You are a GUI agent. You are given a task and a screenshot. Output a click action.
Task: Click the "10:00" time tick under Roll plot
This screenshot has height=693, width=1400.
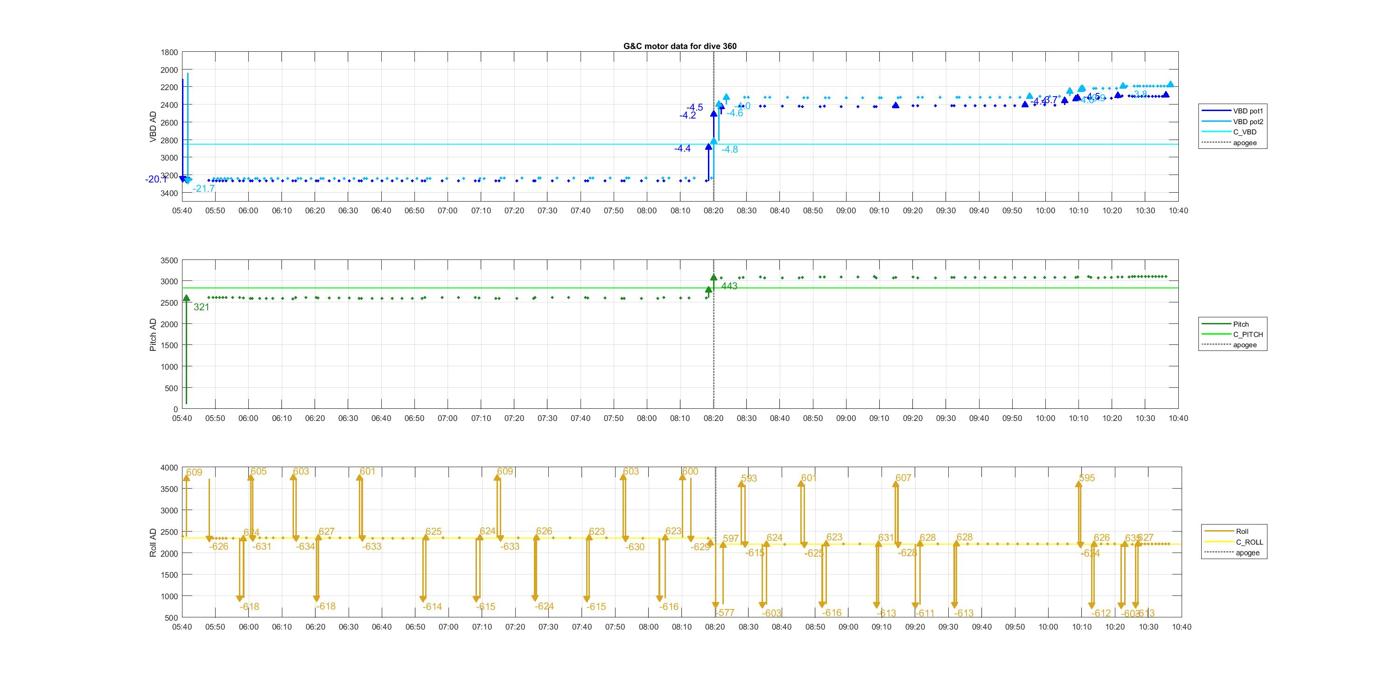coord(1048,627)
